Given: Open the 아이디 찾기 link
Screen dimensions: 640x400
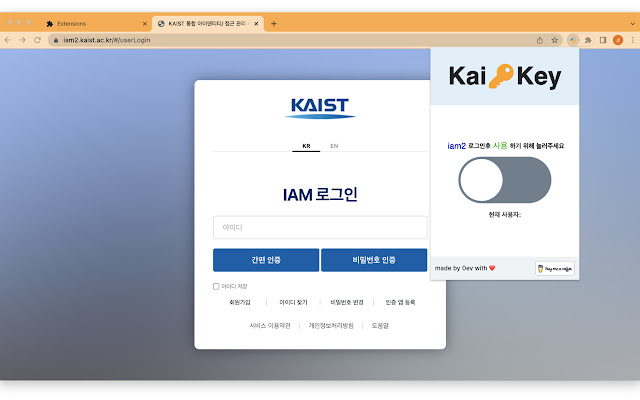Looking at the screenshot, I should 293,302.
